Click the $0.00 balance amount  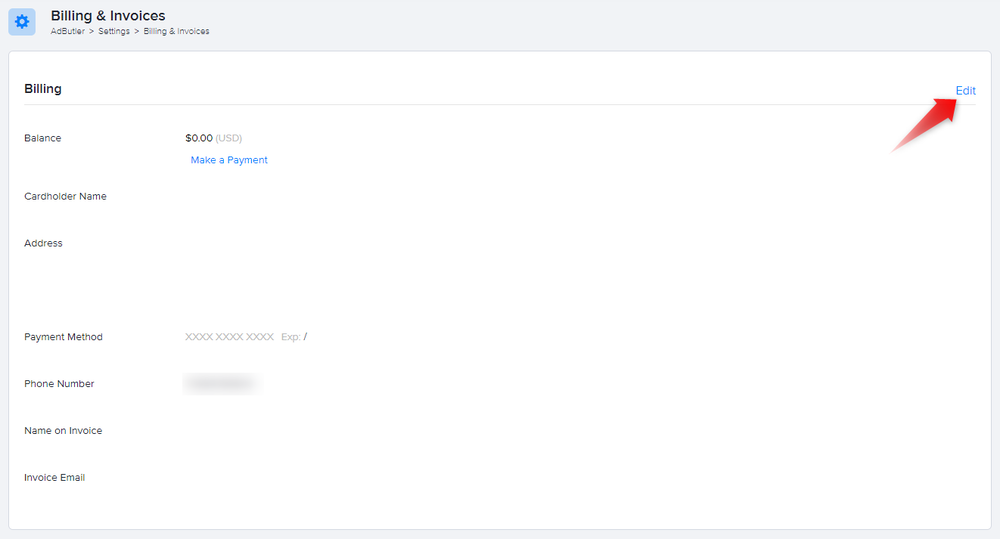point(199,138)
